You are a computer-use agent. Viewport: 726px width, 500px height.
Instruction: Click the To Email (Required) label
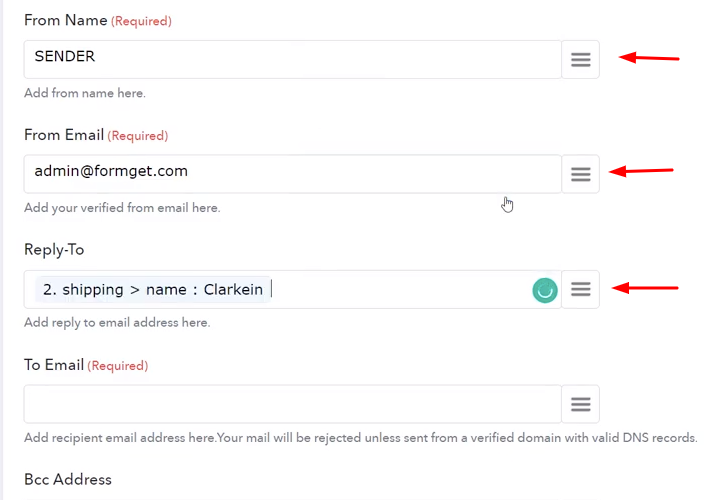pyautogui.click(x=86, y=365)
